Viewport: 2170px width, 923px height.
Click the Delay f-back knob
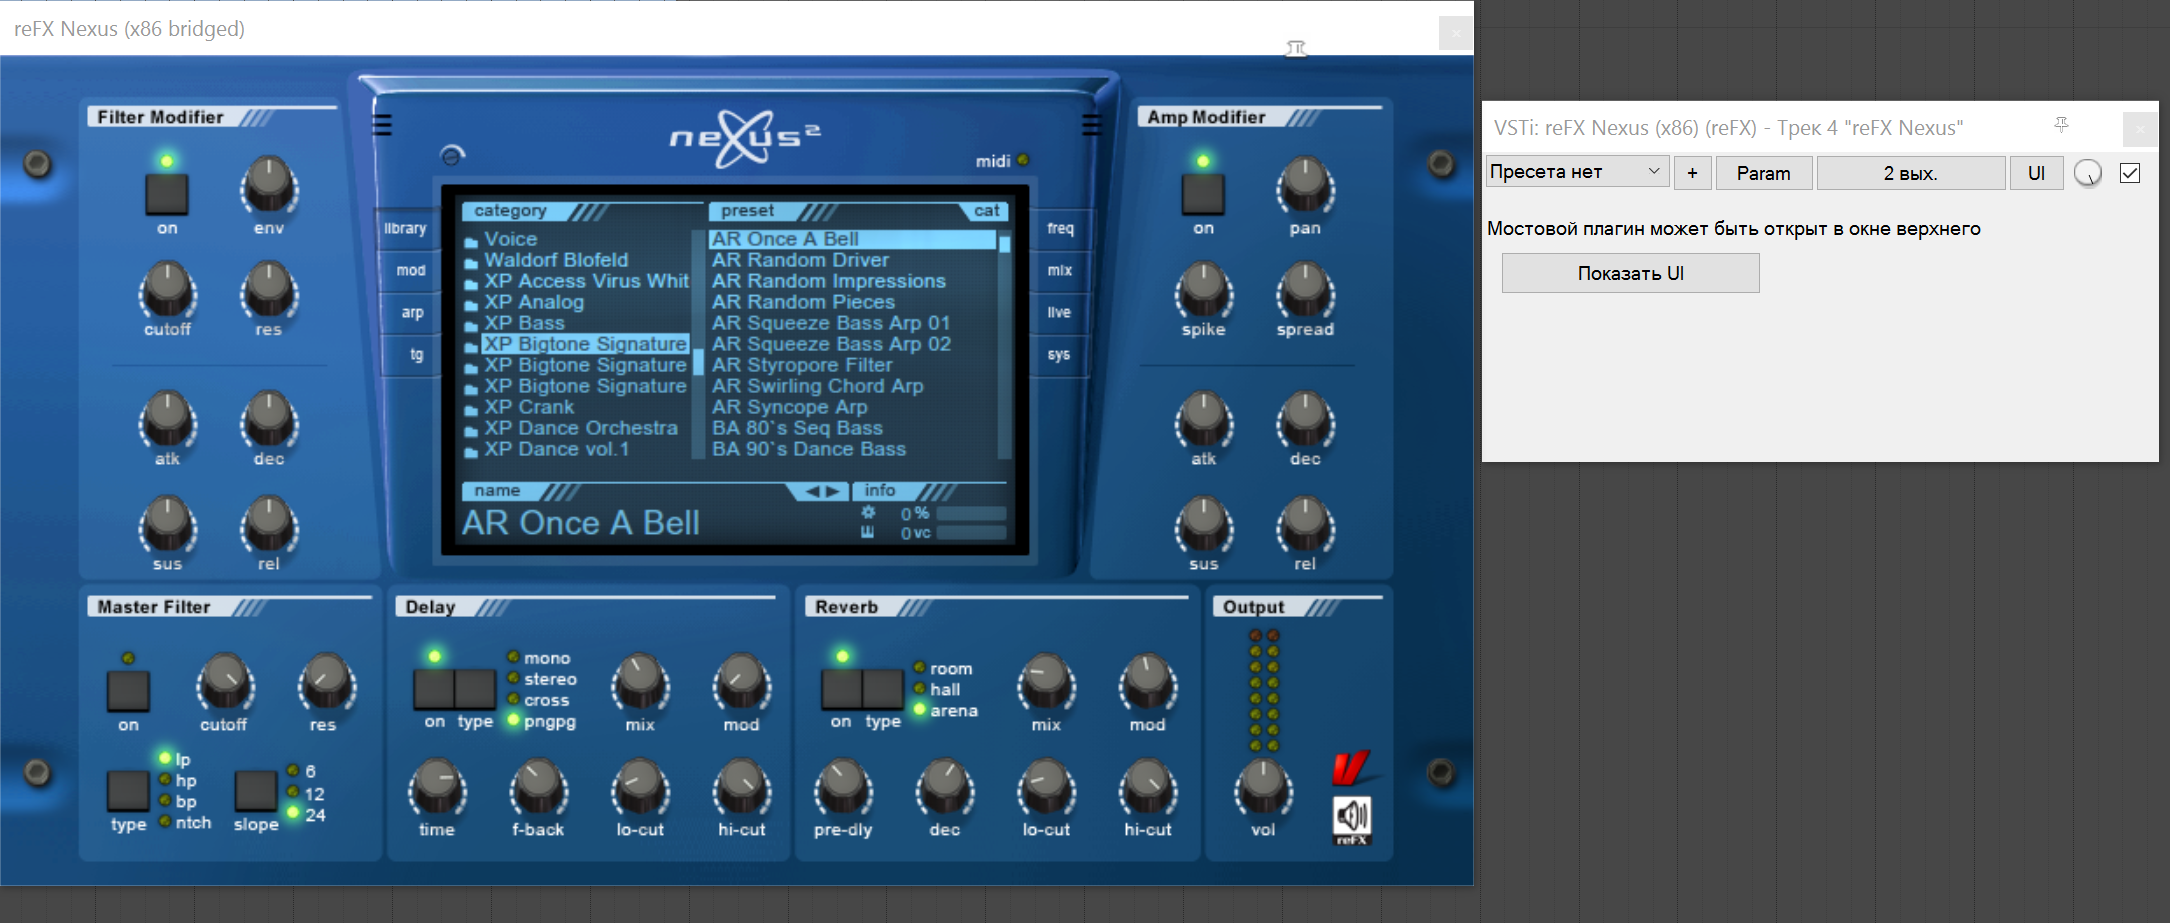(538, 789)
